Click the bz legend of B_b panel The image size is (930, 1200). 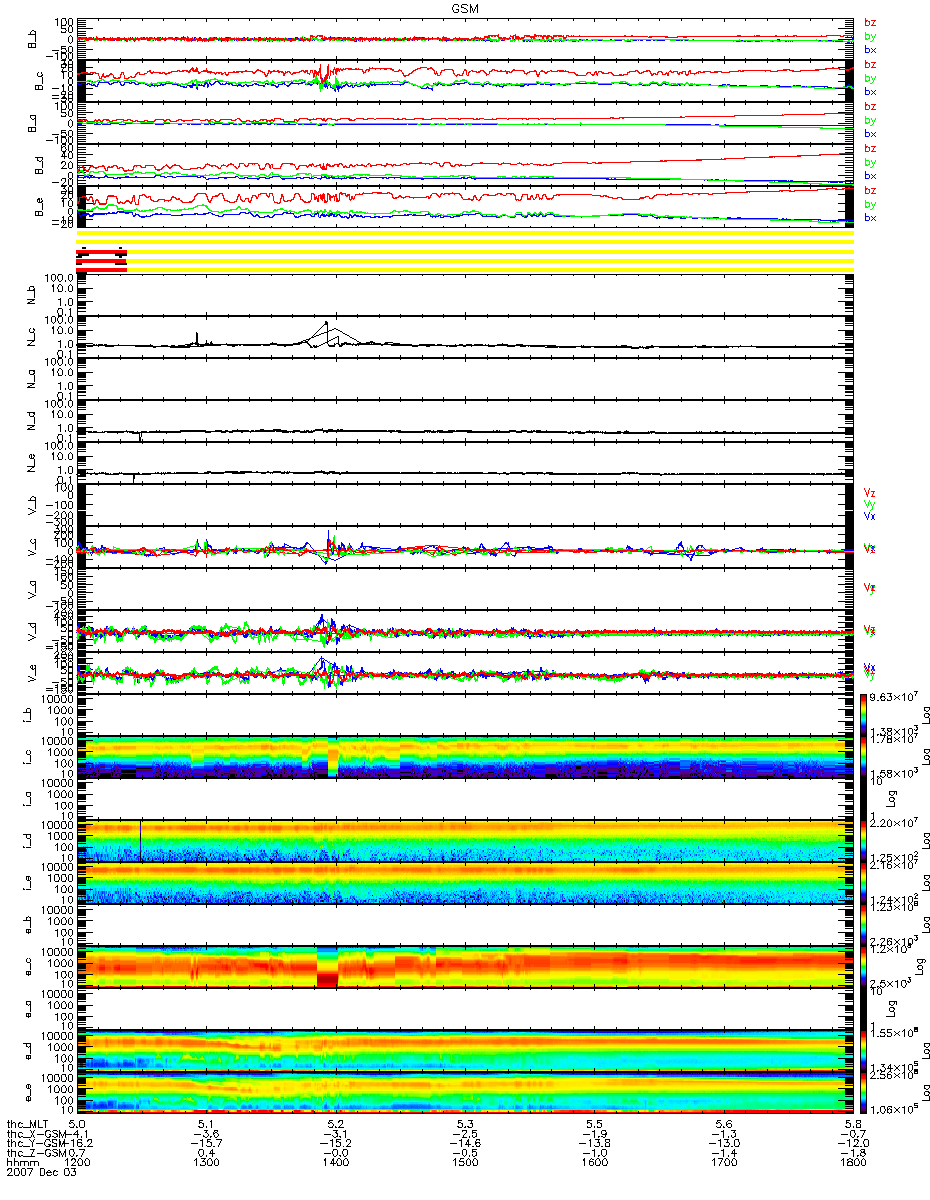(x=870, y=22)
